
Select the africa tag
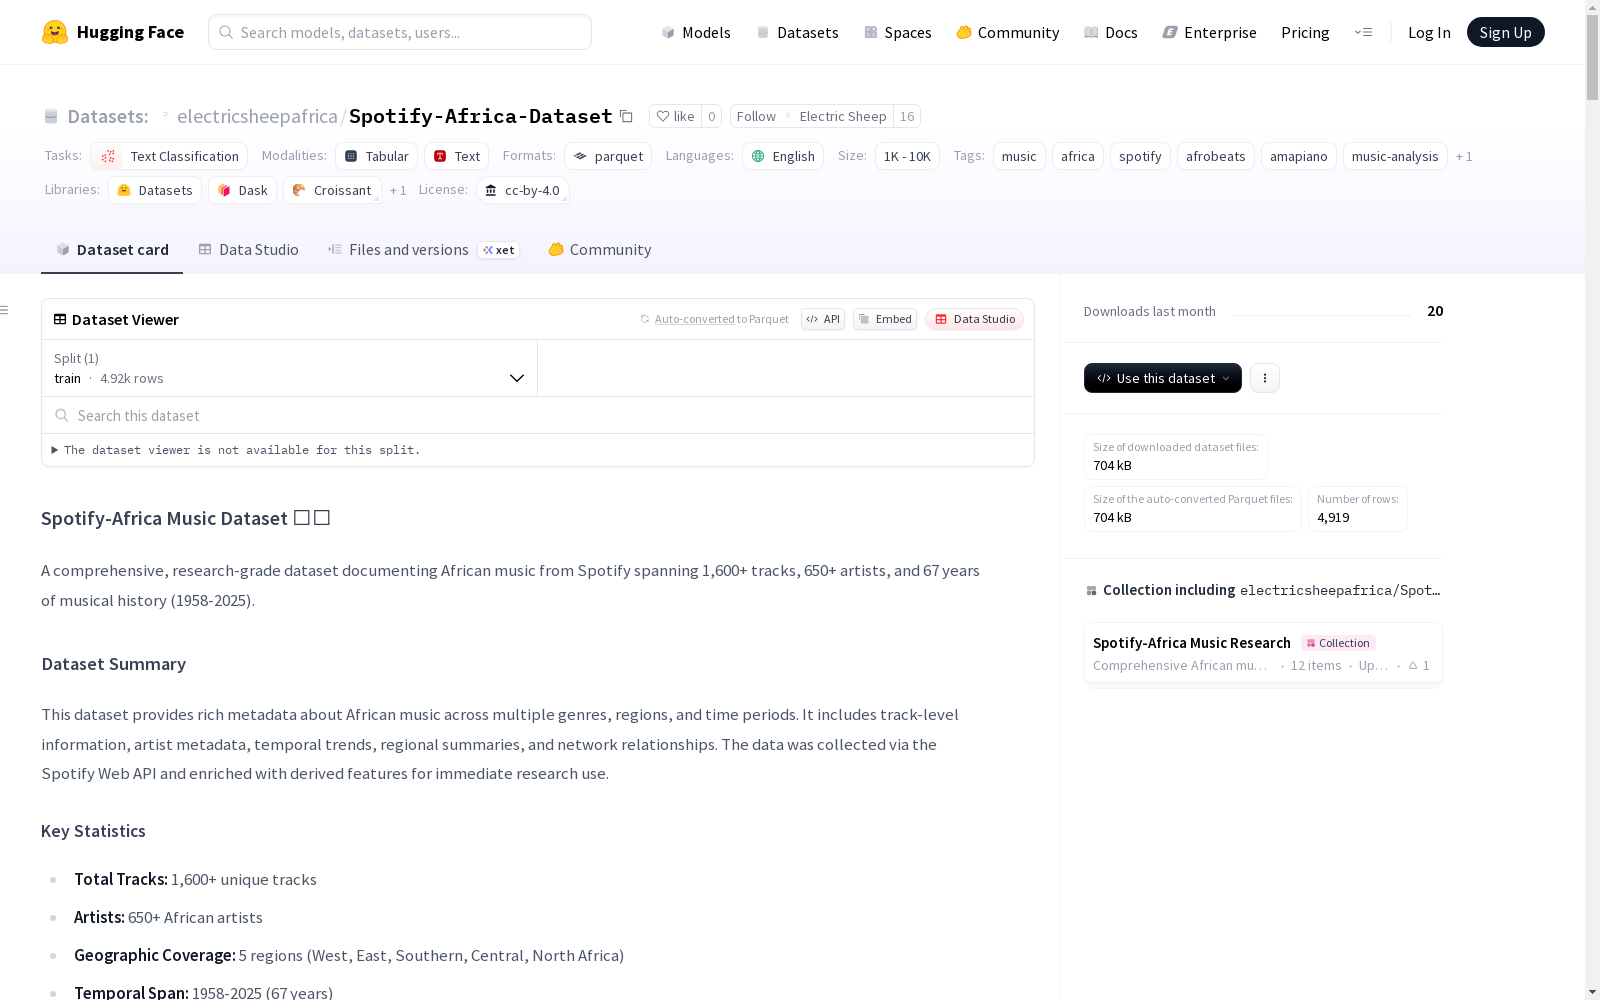coord(1078,156)
